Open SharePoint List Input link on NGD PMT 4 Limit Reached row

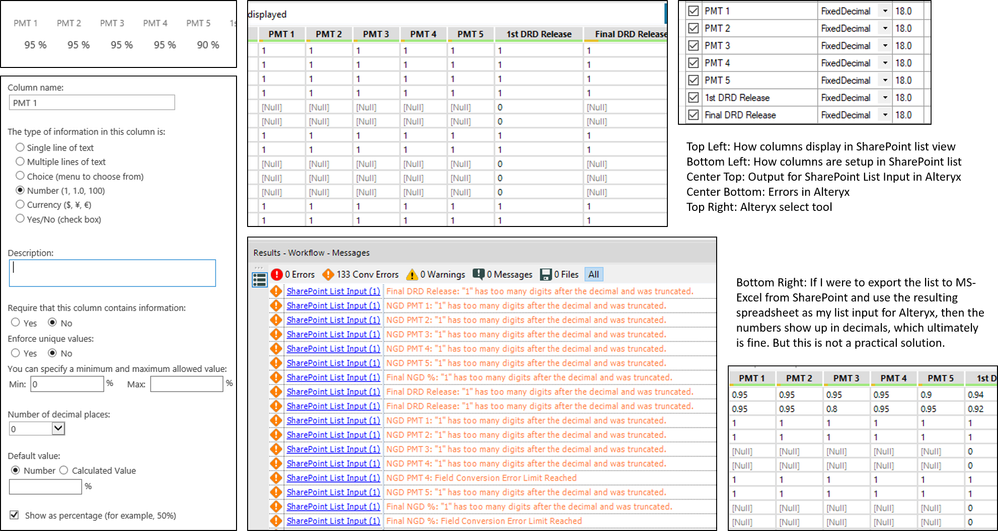pos(334,478)
